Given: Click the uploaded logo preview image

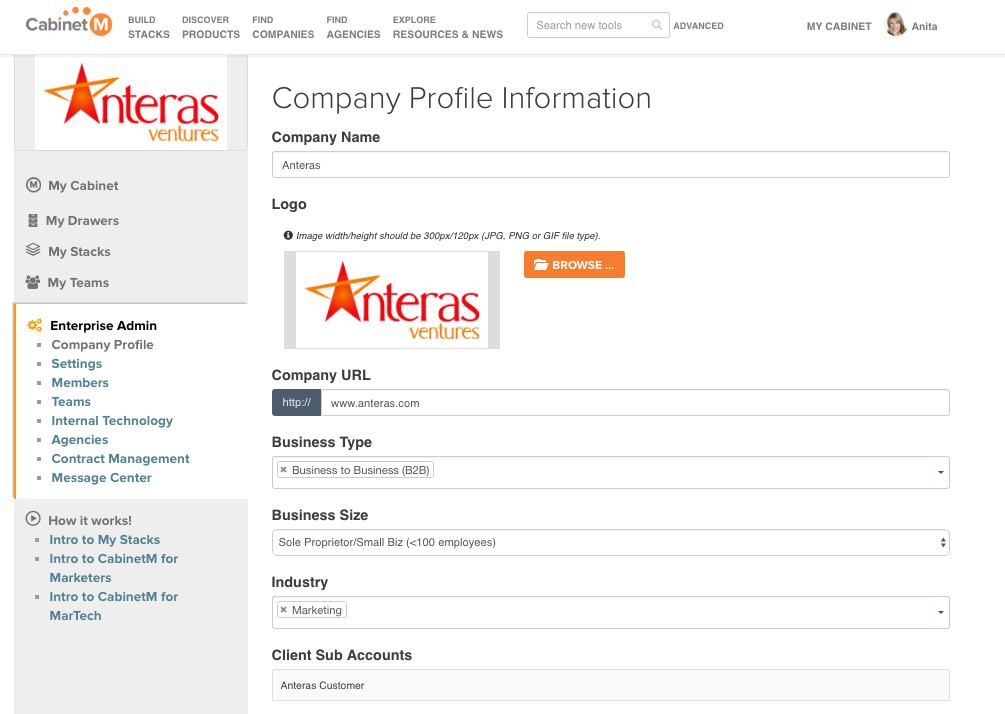Looking at the screenshot, I should (392, 300).
